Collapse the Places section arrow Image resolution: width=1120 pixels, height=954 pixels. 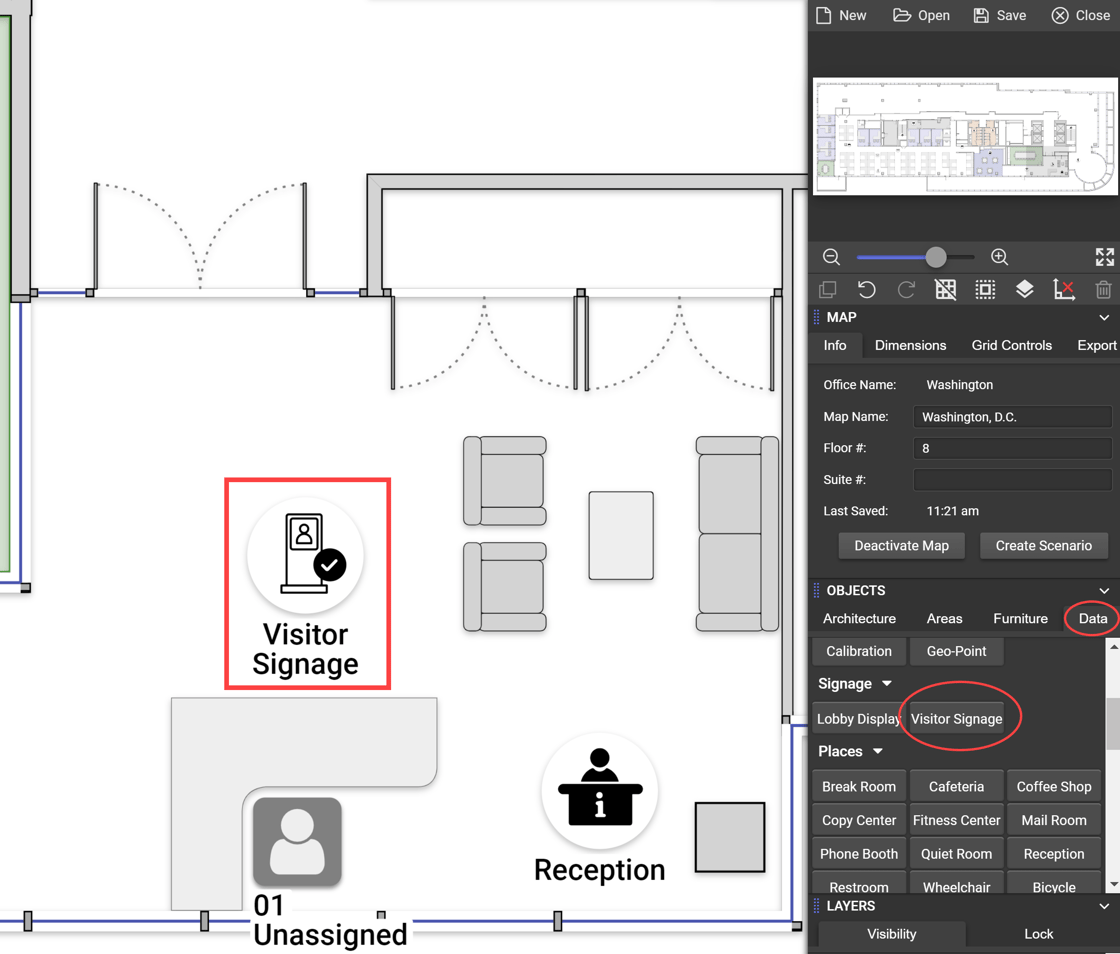[x=878, y=752]
